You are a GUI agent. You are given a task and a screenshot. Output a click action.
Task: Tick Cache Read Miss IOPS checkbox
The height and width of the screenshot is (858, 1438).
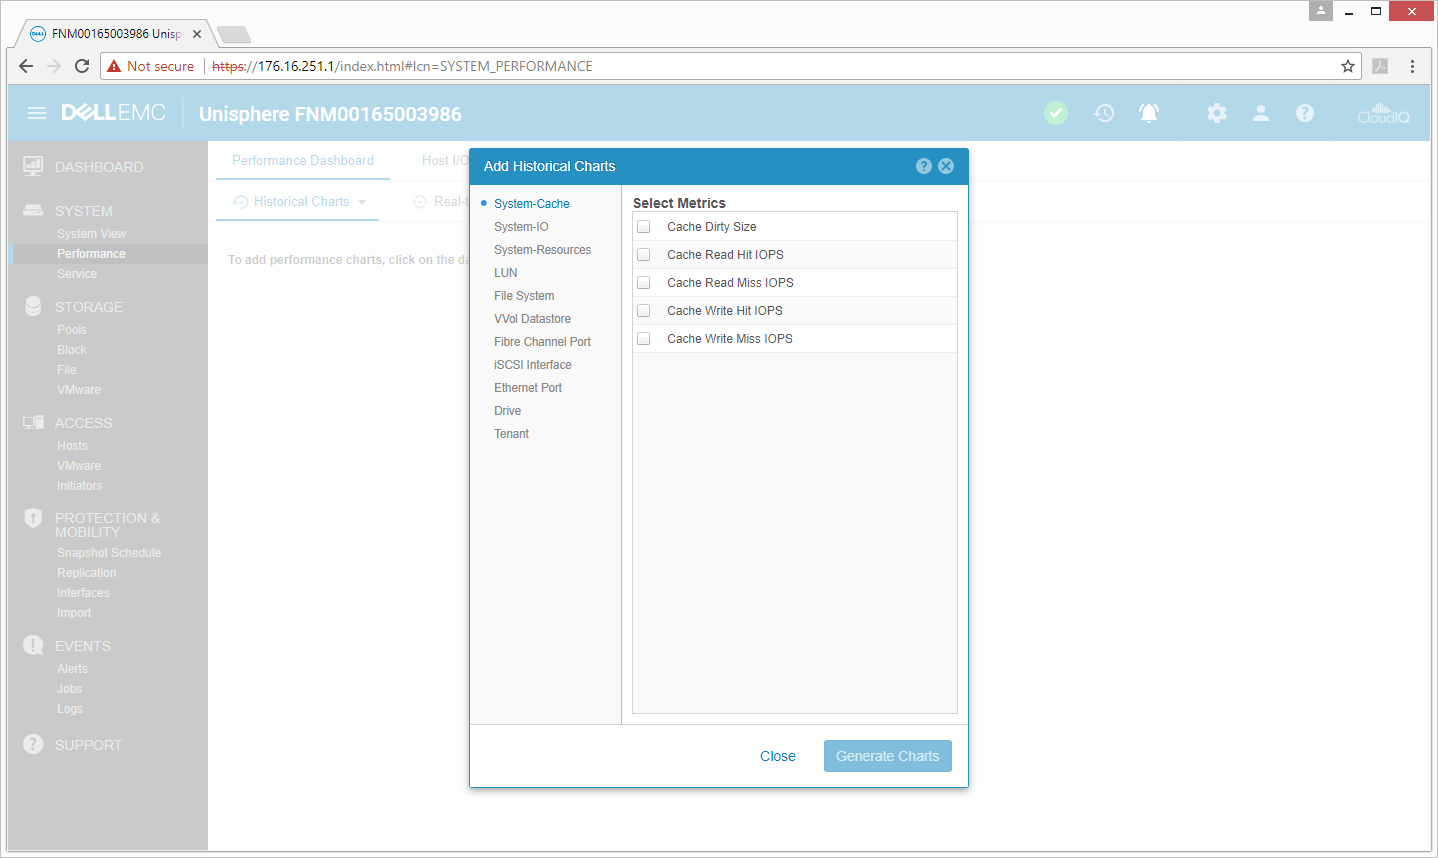tap(644, 283)
